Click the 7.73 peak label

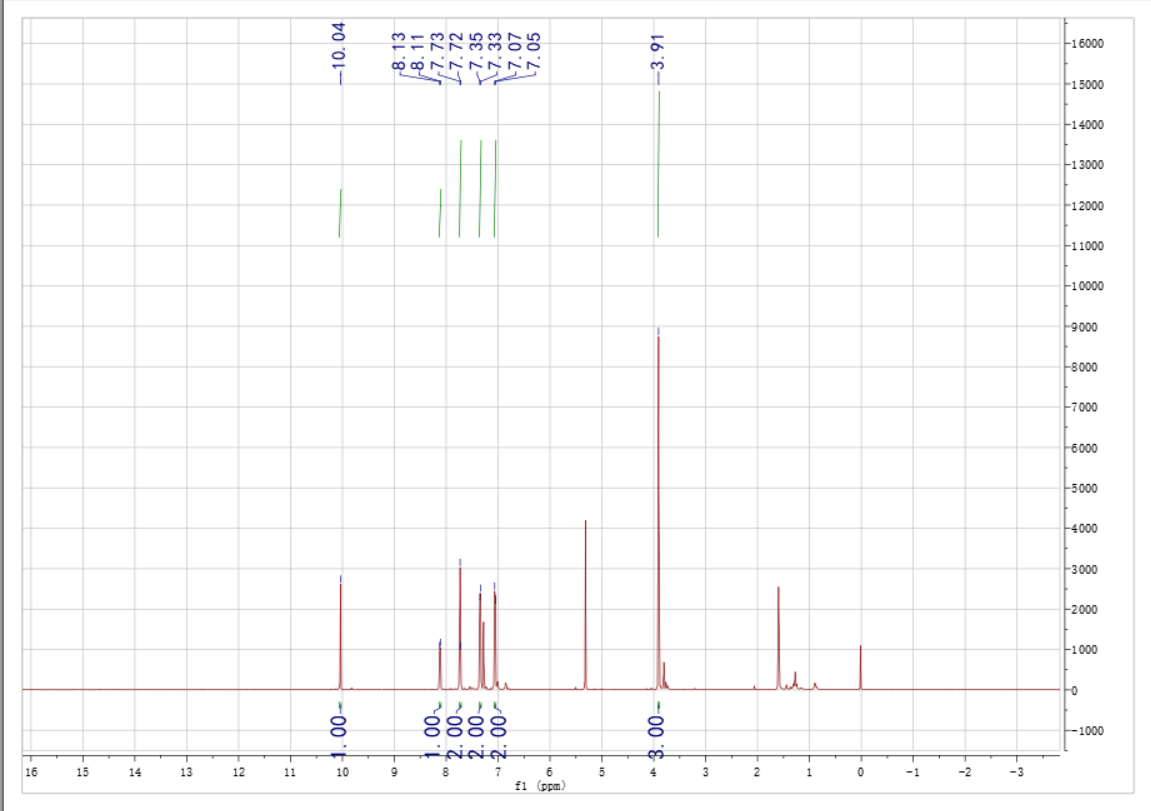pyautogui.click(x=437, y=51)
